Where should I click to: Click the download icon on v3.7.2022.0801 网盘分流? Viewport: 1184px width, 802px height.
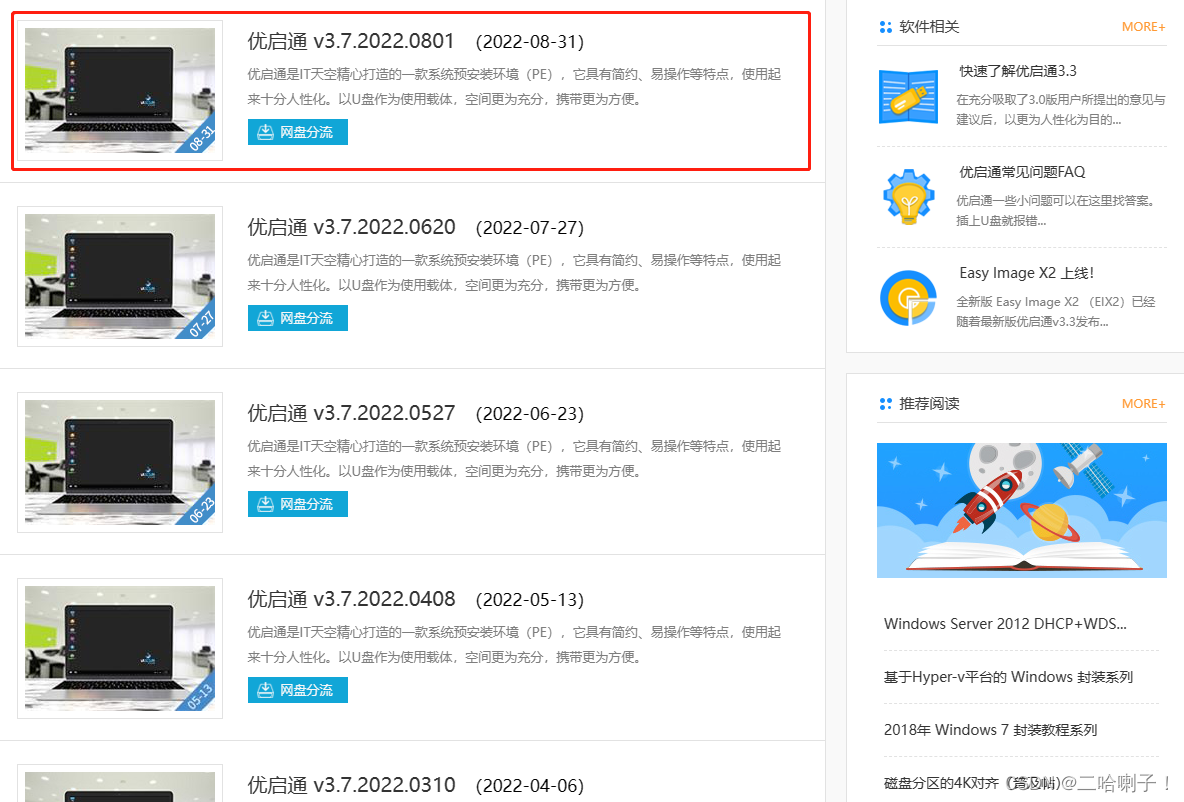(x=265, y=132)
